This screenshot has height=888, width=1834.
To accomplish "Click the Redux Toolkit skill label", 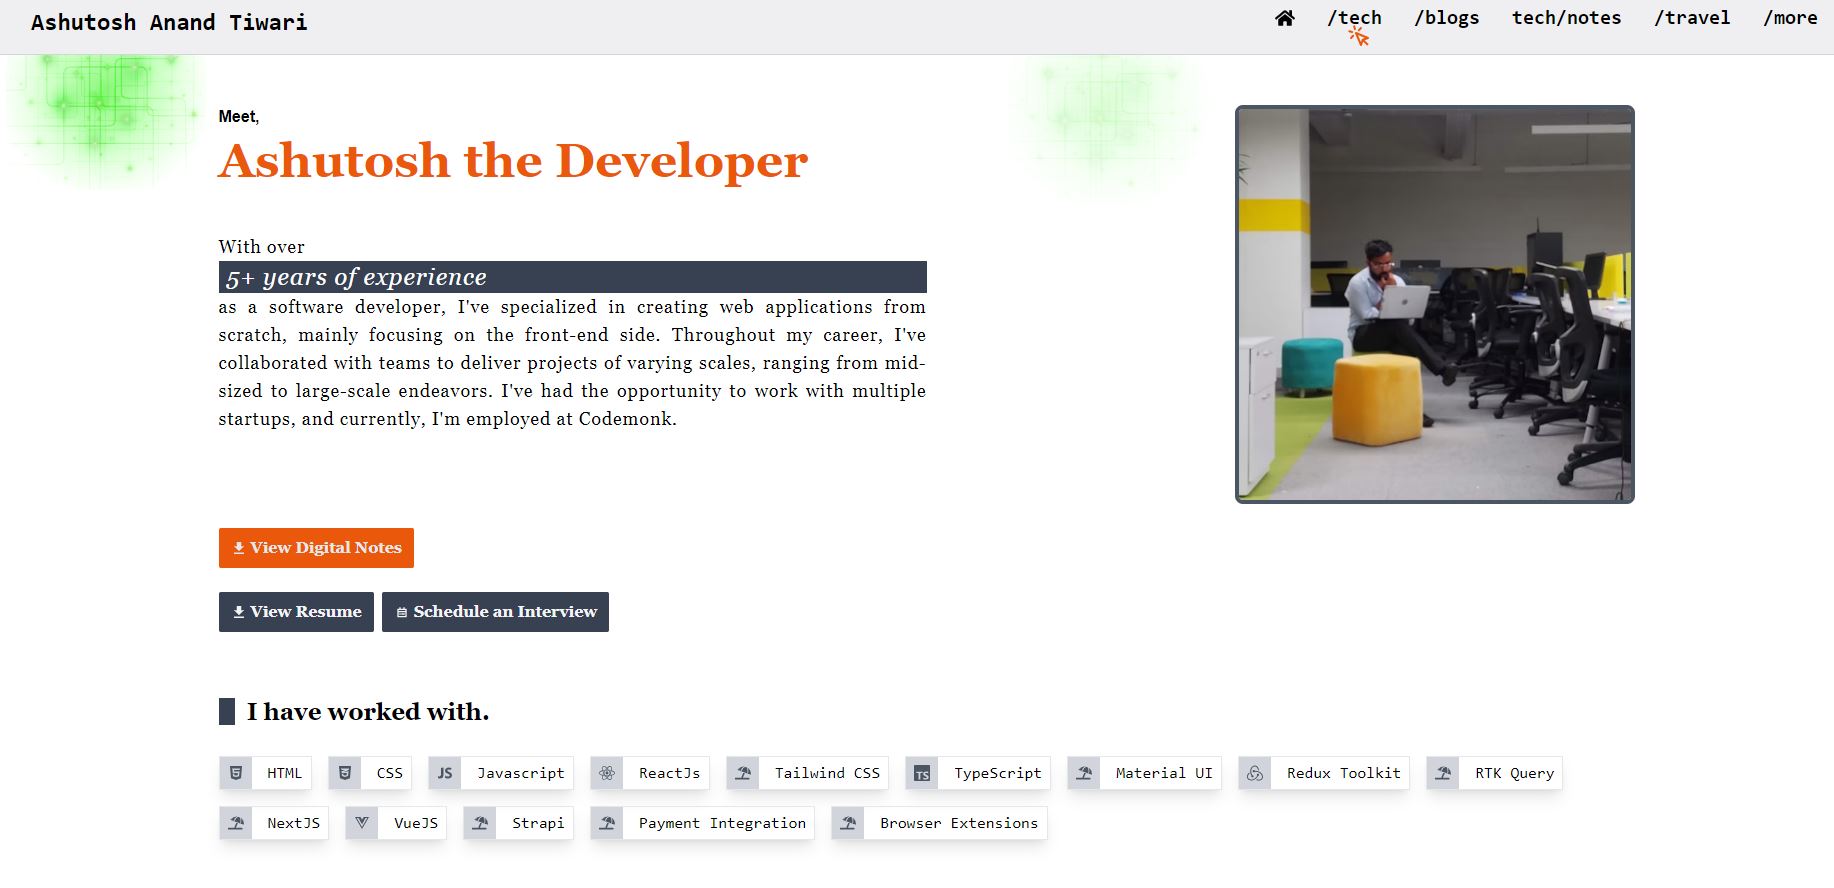I will pyautogui.click(x=1343, y=773).
